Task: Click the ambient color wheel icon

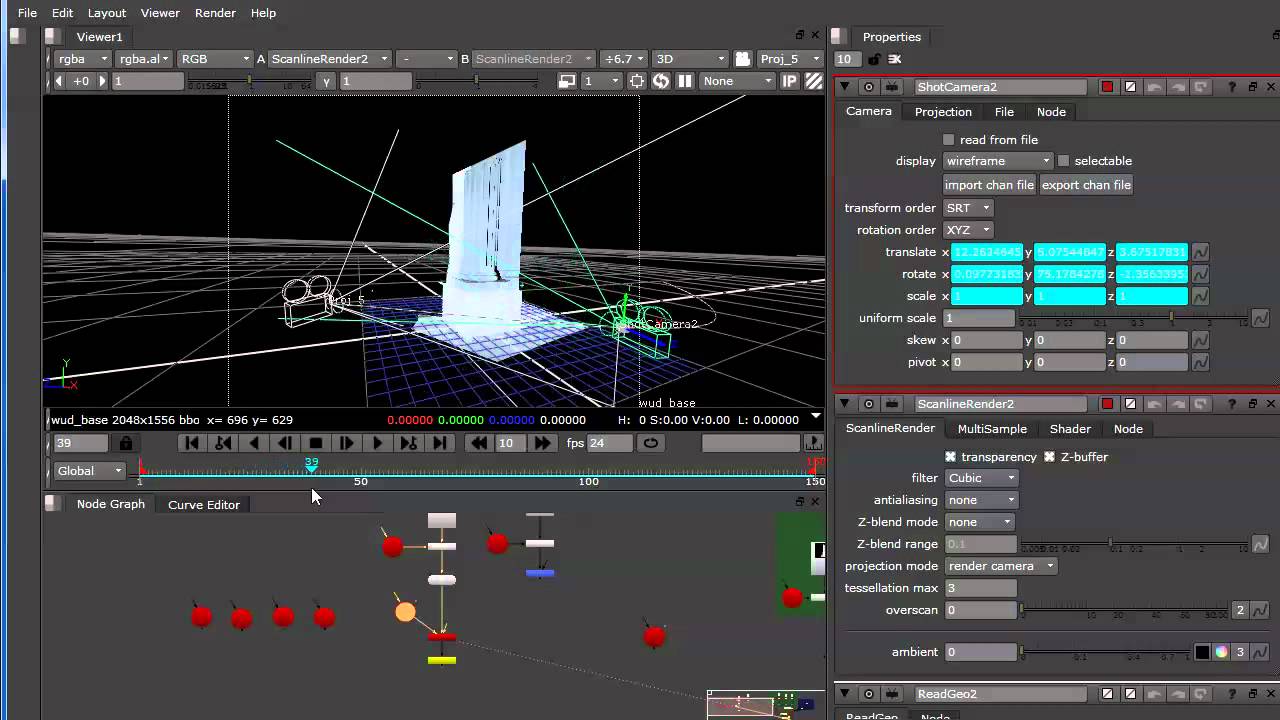Action: 1221,652
